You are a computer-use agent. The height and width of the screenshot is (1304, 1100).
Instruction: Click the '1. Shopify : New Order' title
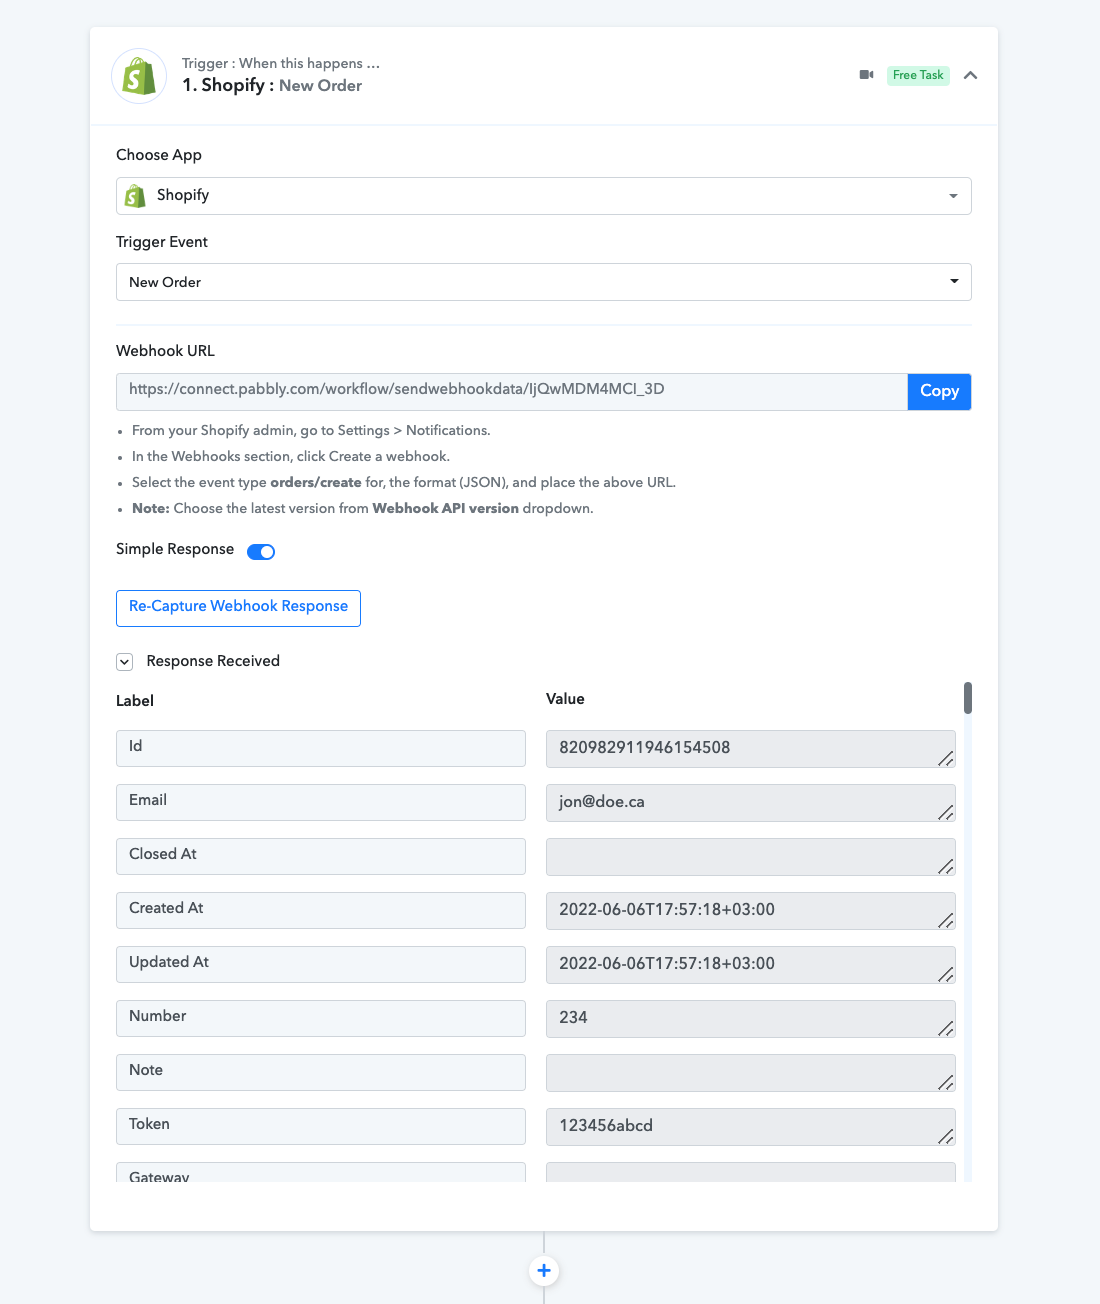272,86
